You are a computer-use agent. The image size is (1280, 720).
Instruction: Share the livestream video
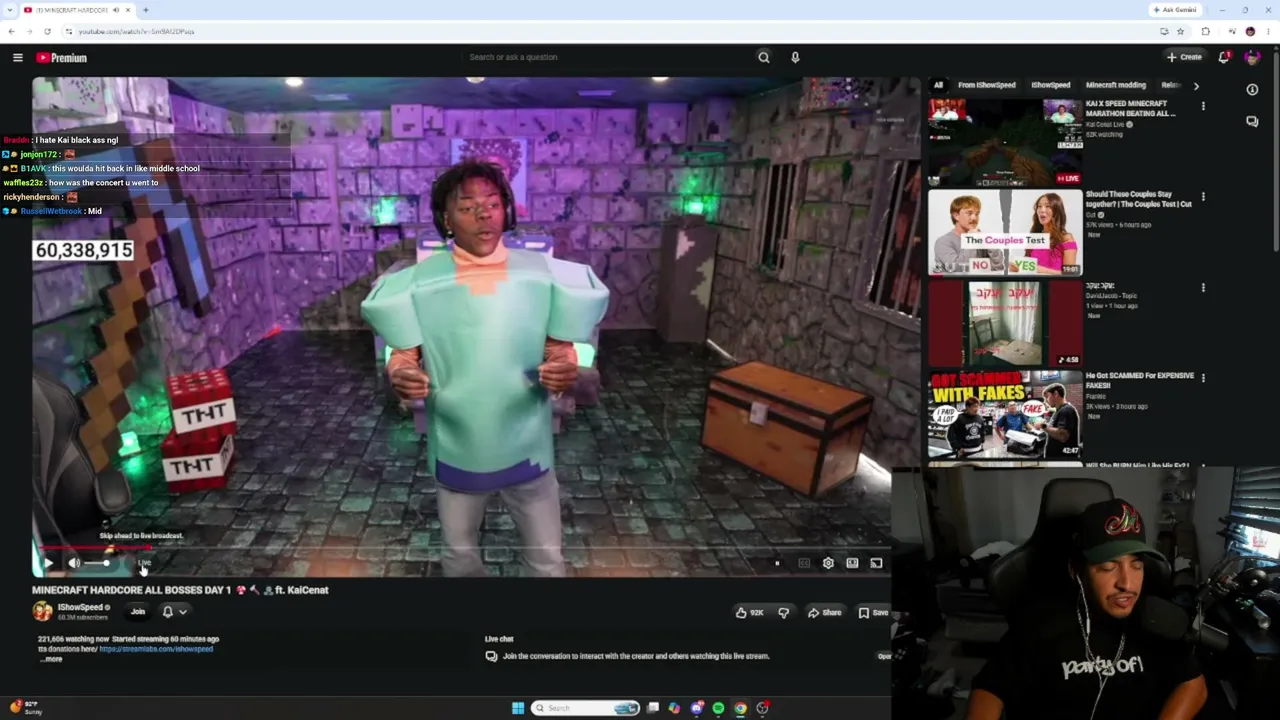(825, 612)
